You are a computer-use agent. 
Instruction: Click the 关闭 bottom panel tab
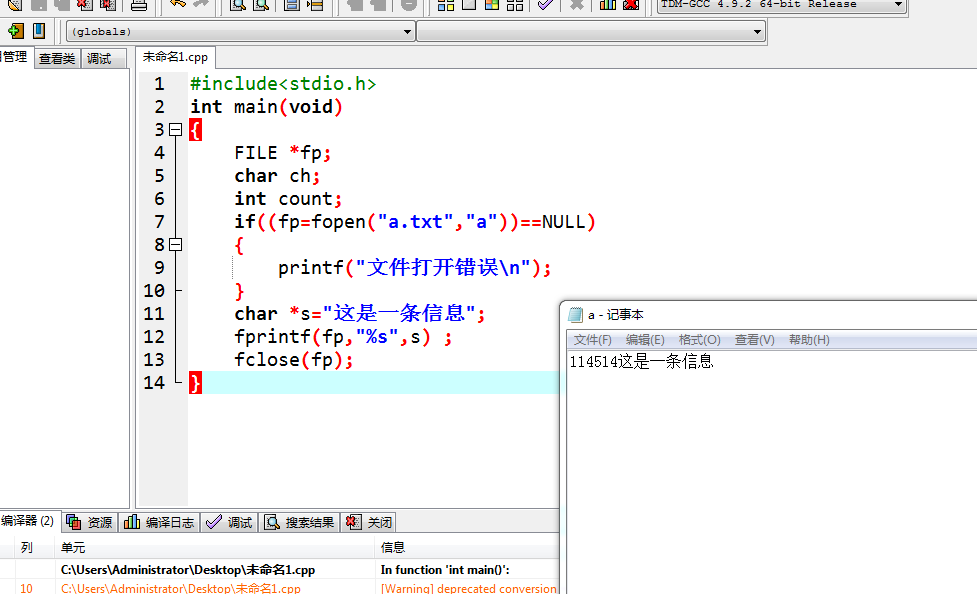click(369, 522)
